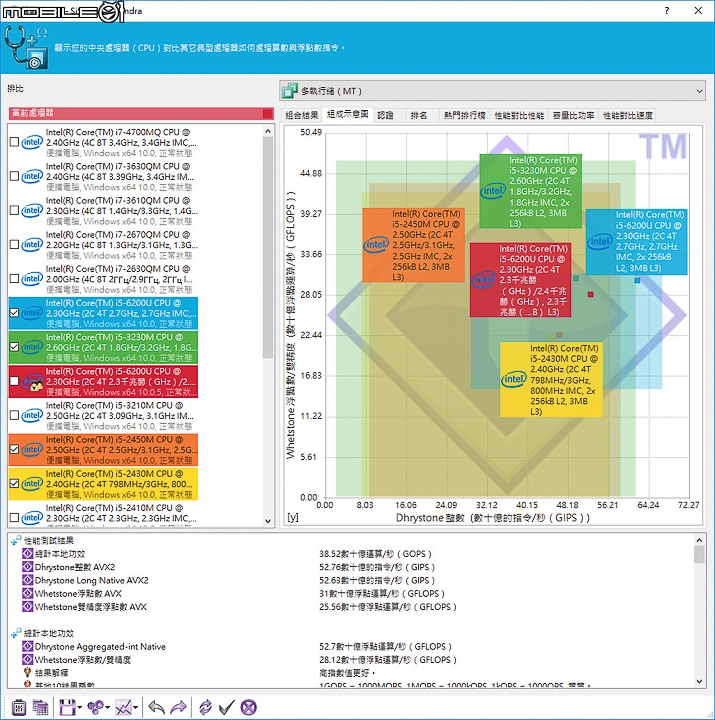This screenshot has width=715, height=720.
Task: Check the i7-4700MQ CPU checkbox
Action: tap(14, 142)
